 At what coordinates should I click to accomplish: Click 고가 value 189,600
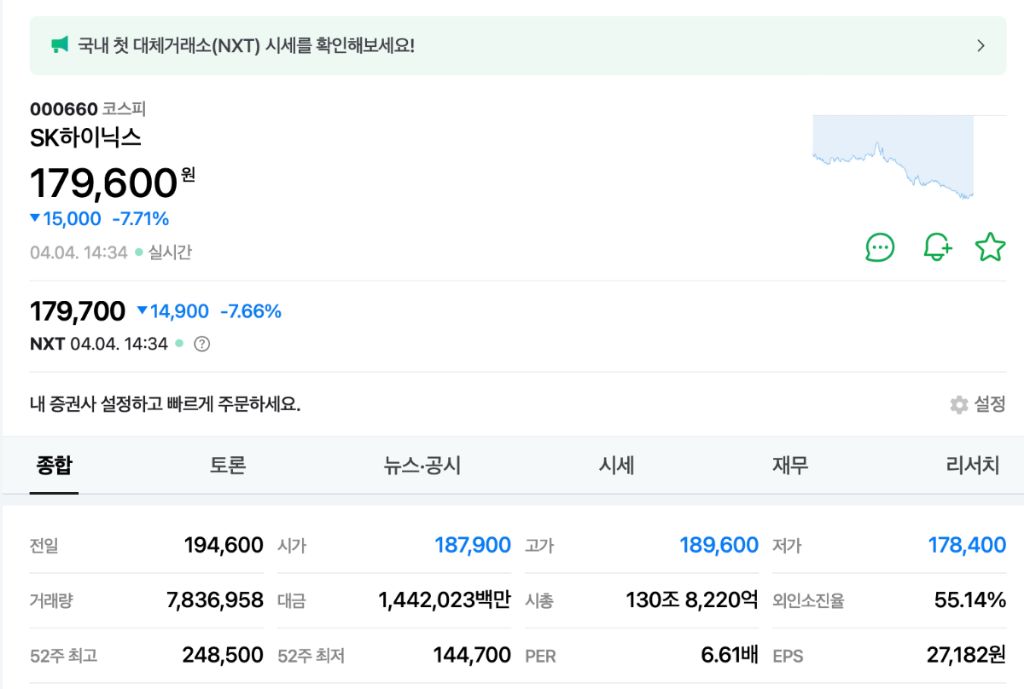pyautogui.click(x=719, y=545)
